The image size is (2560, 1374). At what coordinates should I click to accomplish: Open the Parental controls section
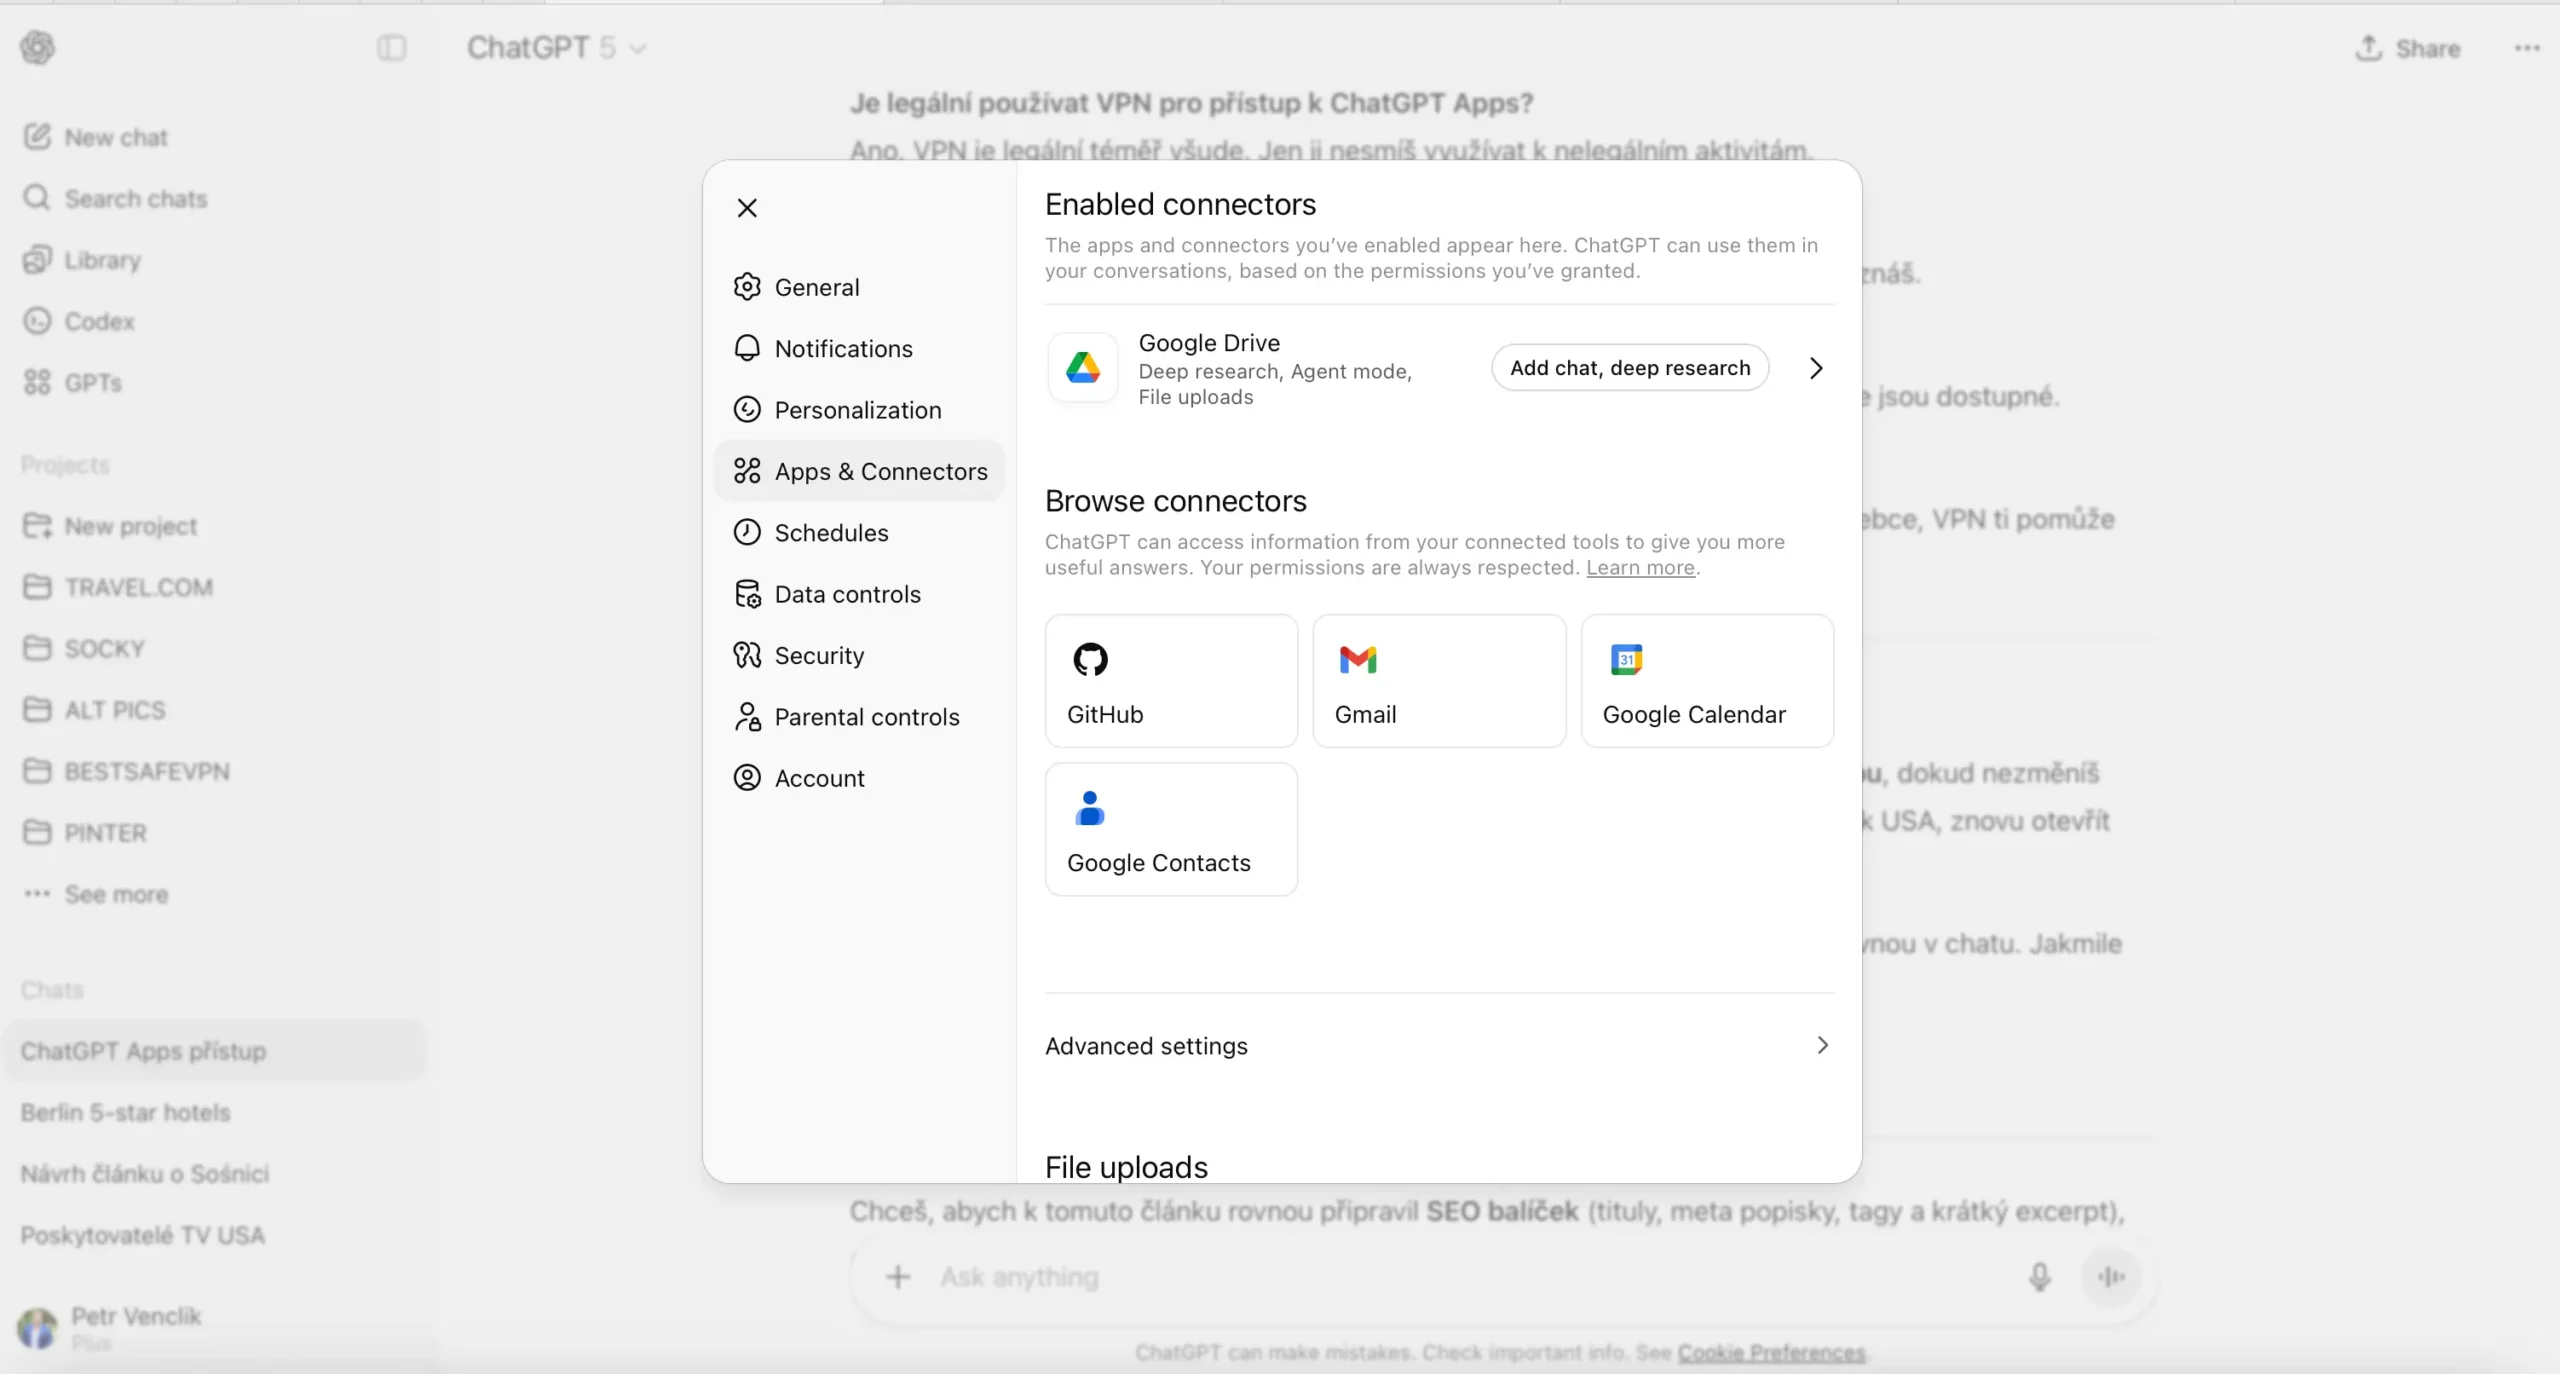[866, 716]
